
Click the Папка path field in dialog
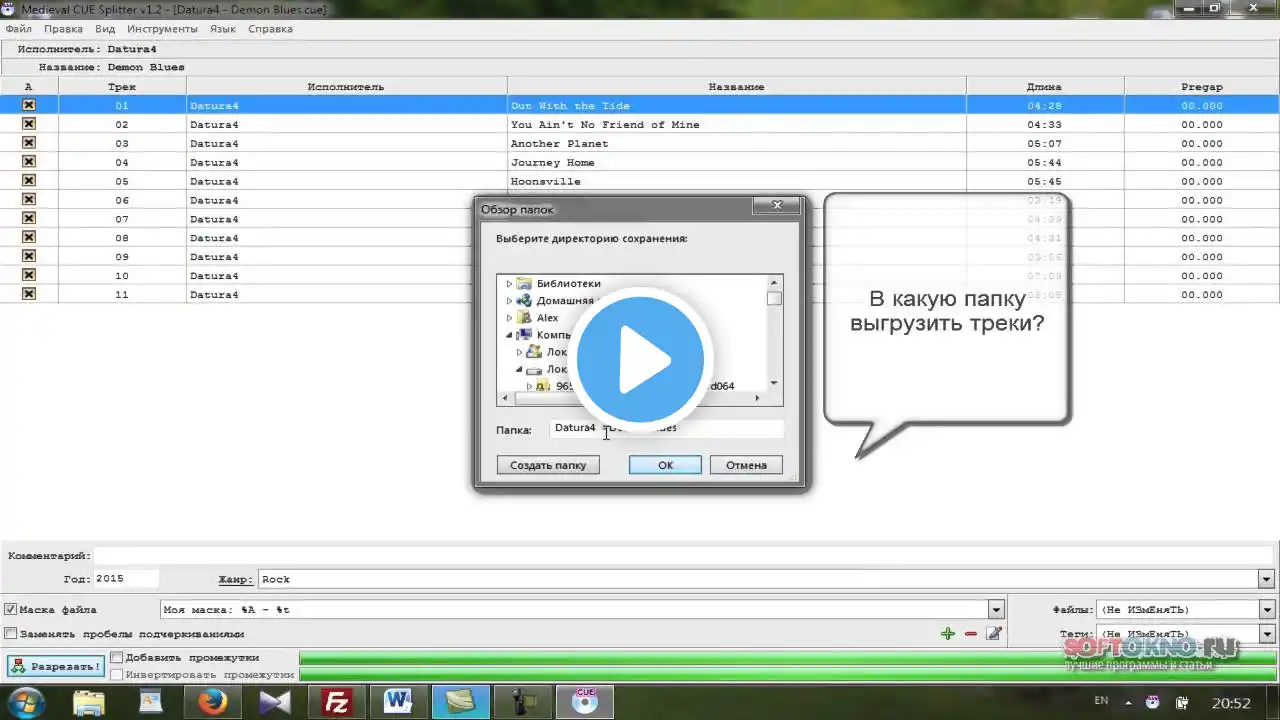pos(666,428)
